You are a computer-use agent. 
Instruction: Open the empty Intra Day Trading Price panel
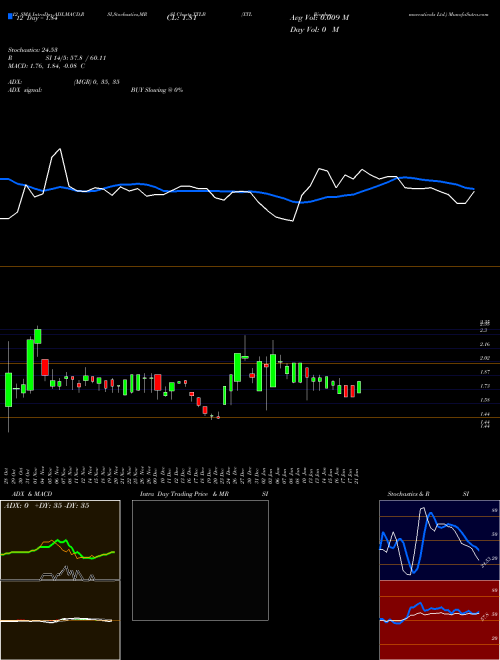200,560
